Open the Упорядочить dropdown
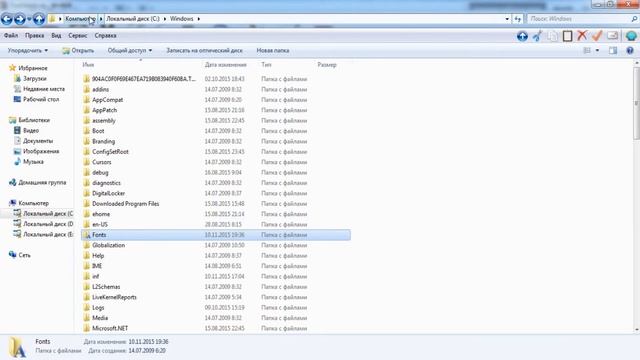 click(28, 51)
